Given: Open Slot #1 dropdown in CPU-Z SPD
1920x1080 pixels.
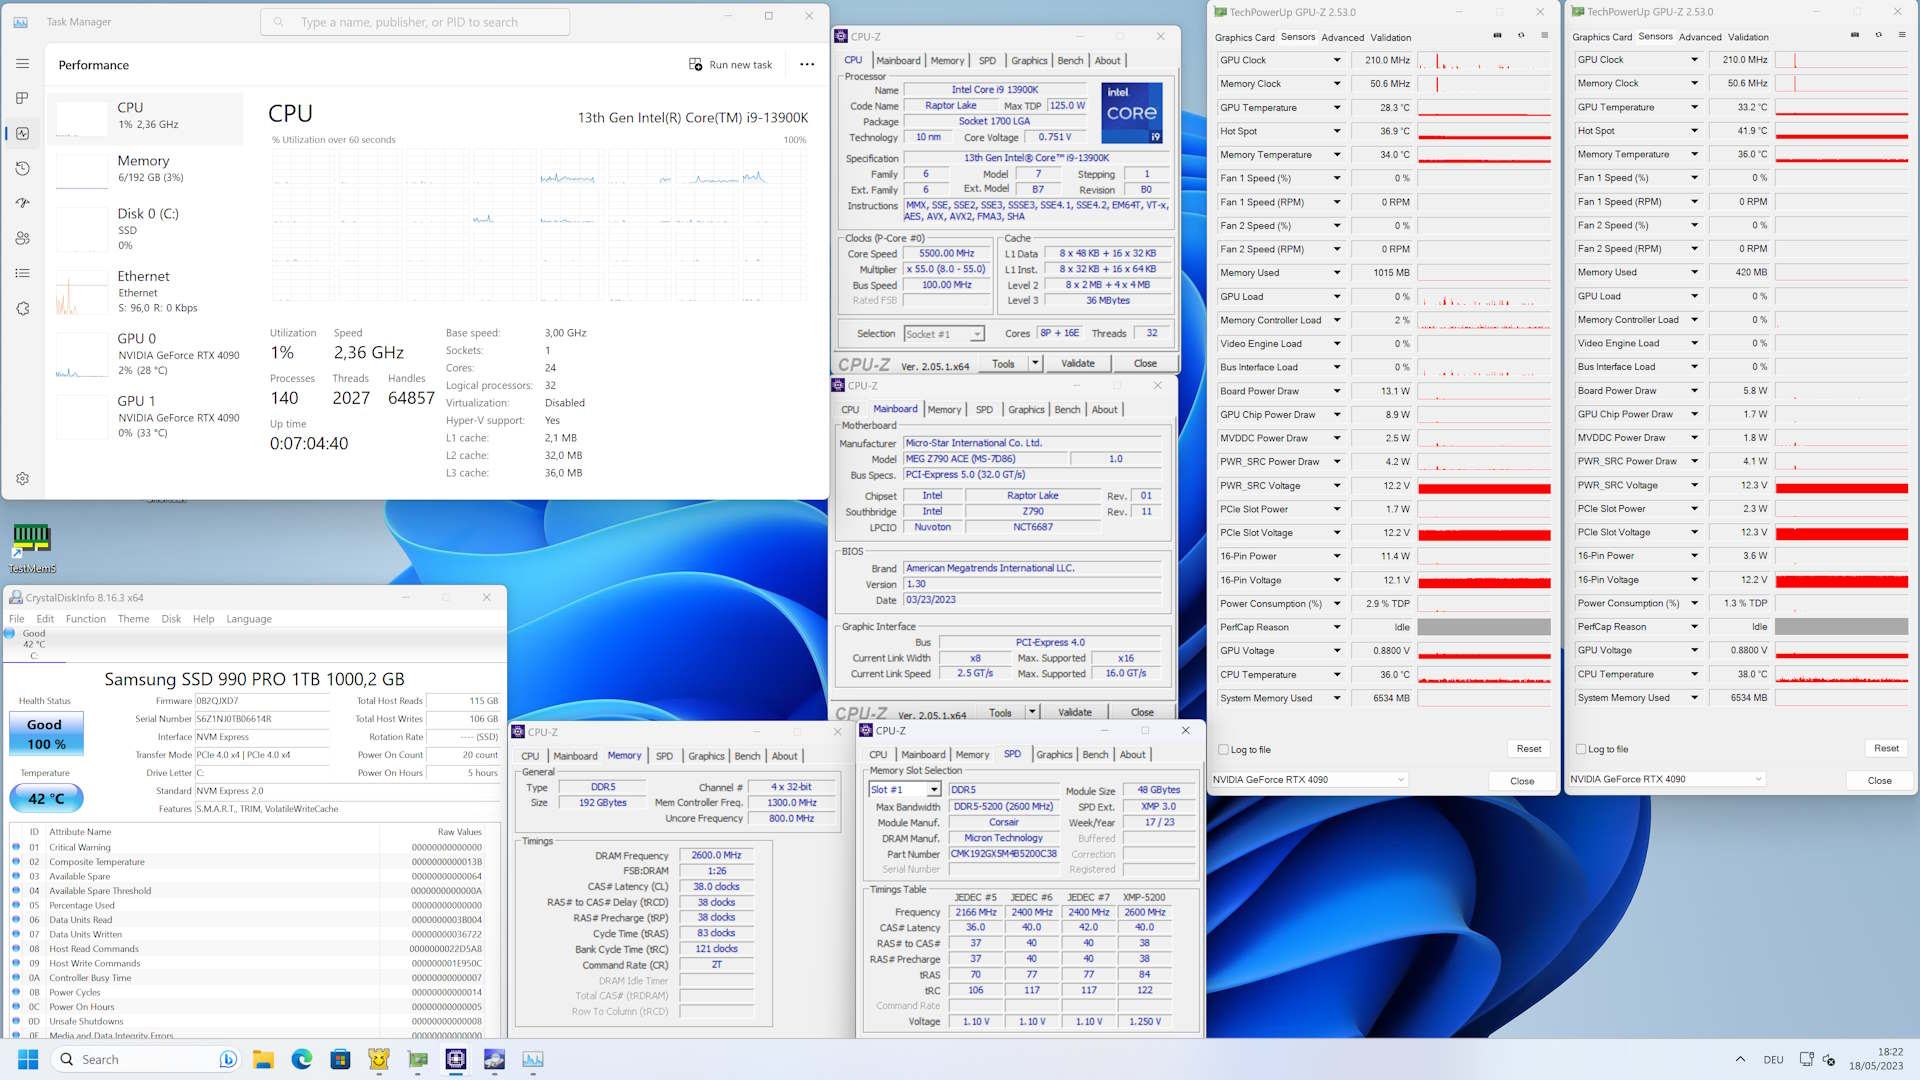Looking at the screenshot, I should tap(905, 790).
